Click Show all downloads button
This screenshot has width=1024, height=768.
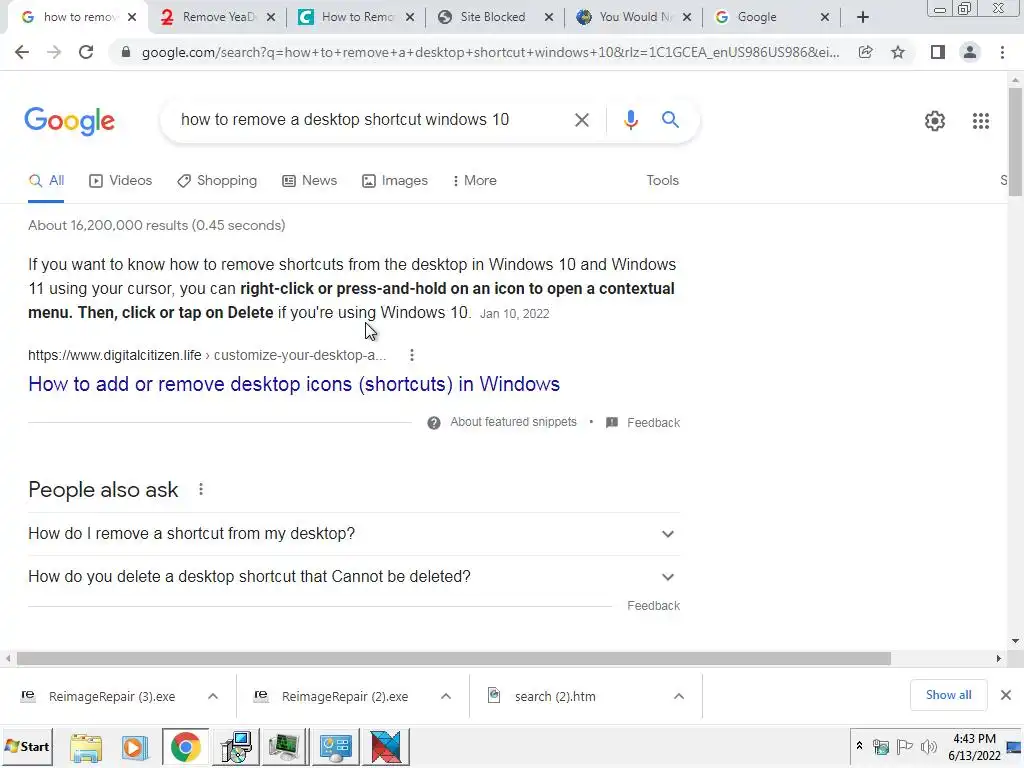tap(948, 695)
